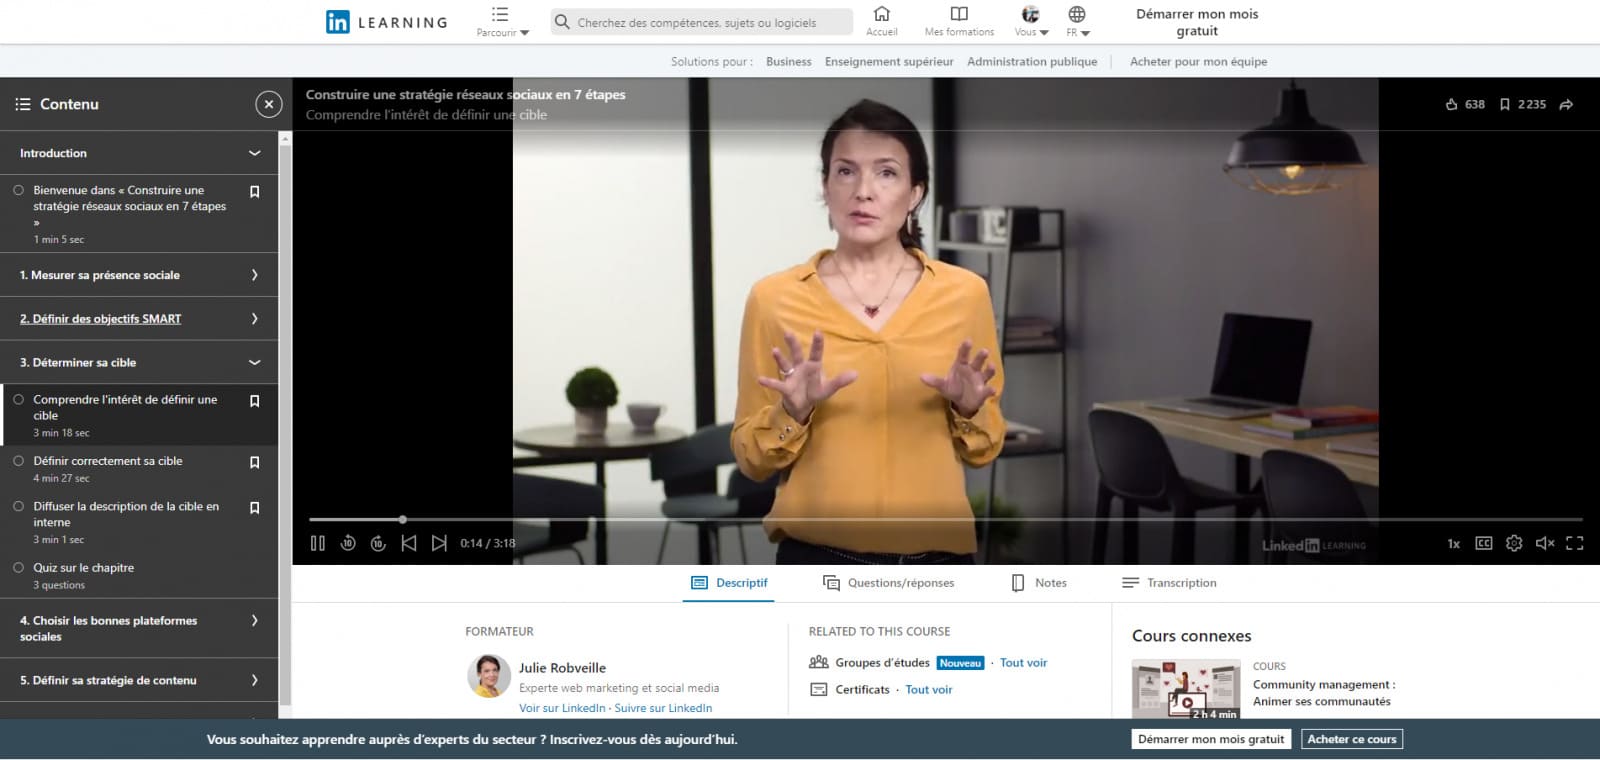Click the sidebar scrollbar
This screenshot has height=760, width=1600.
(x=285, y=425)
